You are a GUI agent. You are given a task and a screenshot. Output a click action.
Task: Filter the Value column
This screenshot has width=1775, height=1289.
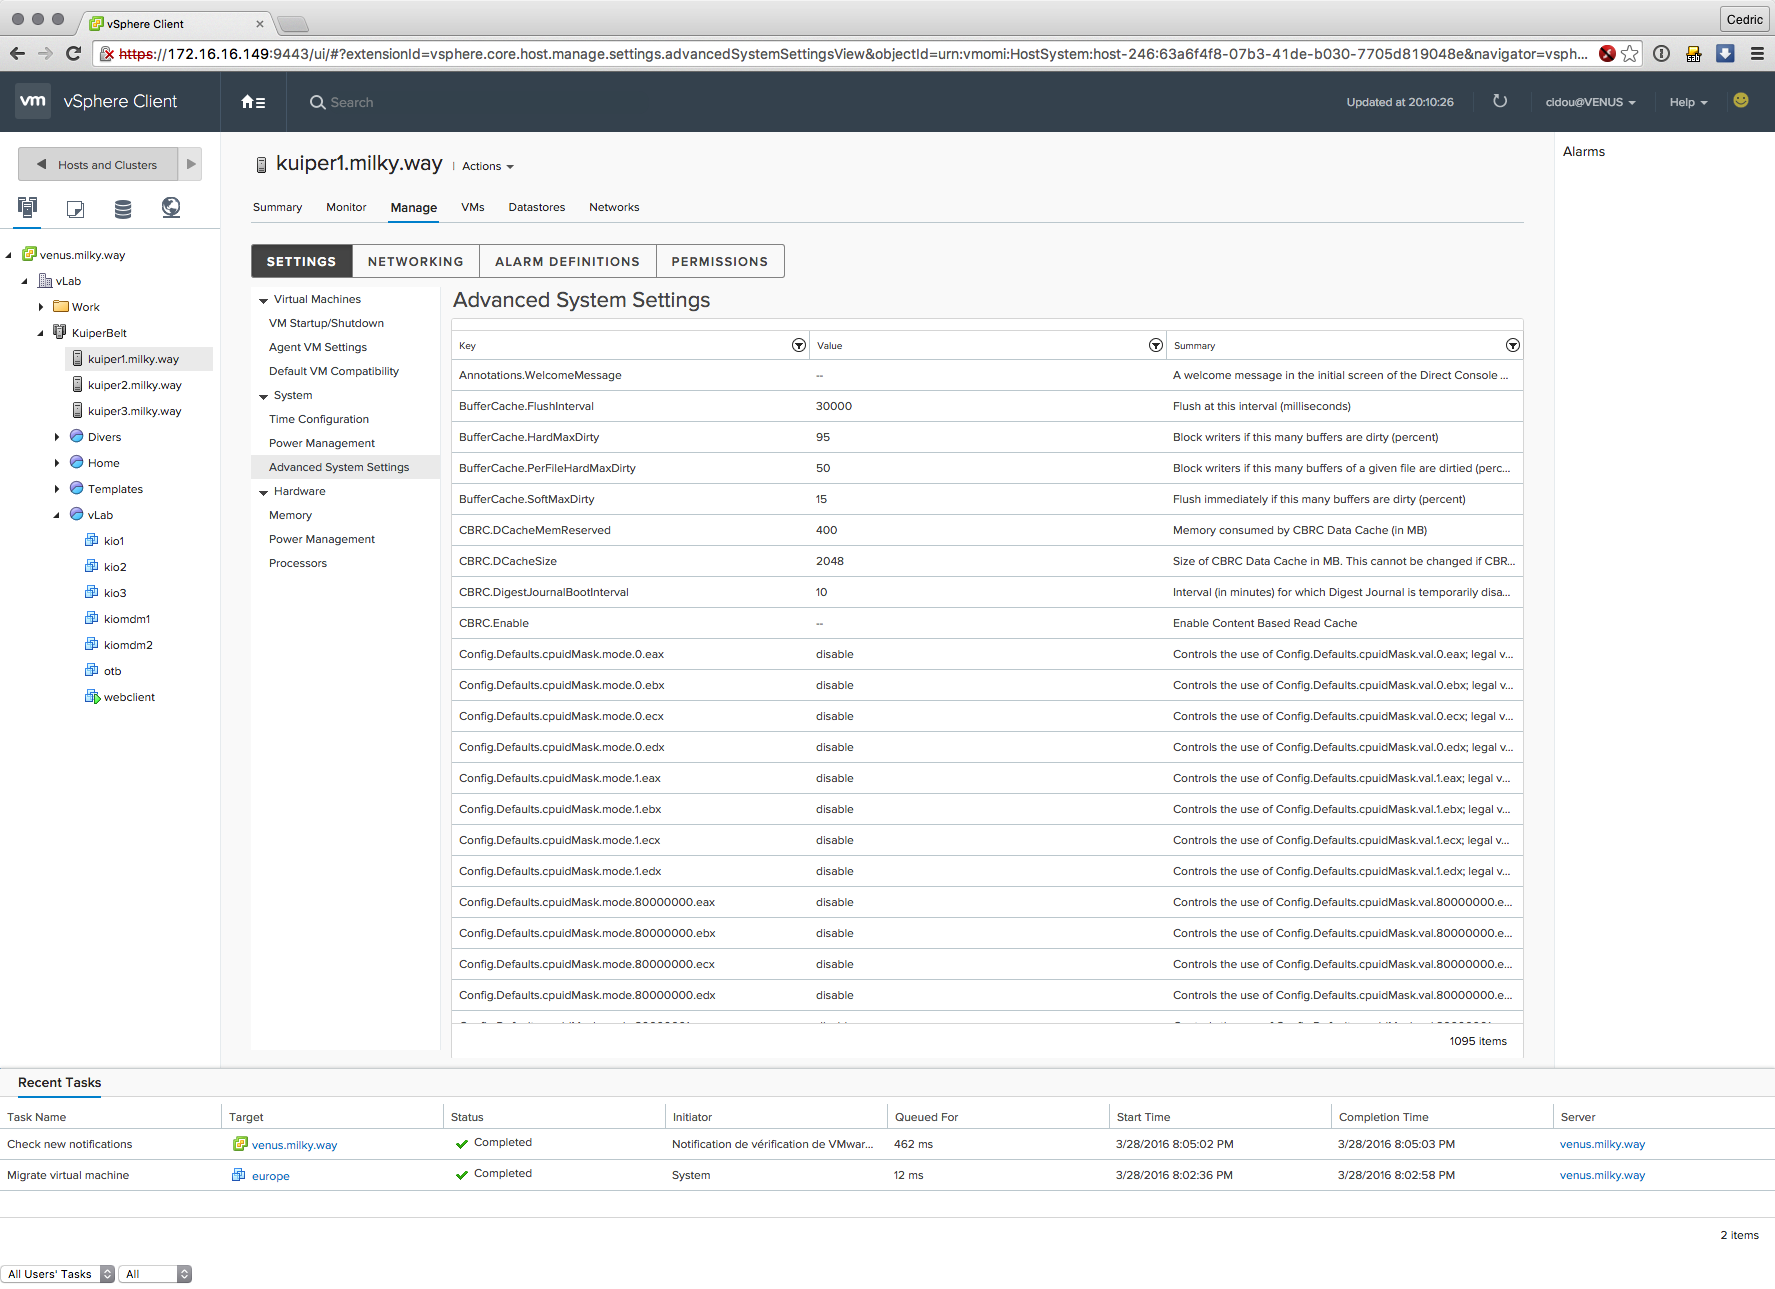pos(1156,345)
